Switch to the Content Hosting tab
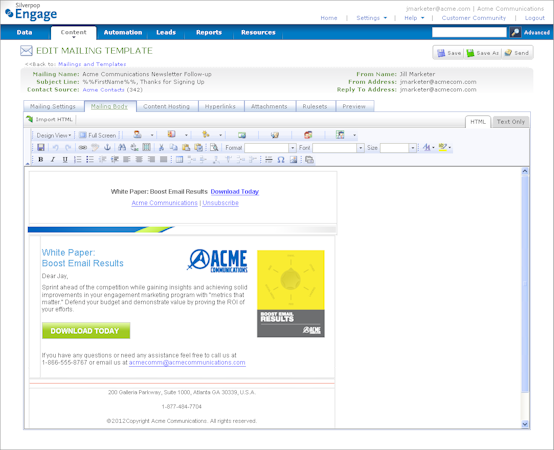Image resolution: width=554 pixels, height=450 pixels. [x=166, y=106]
